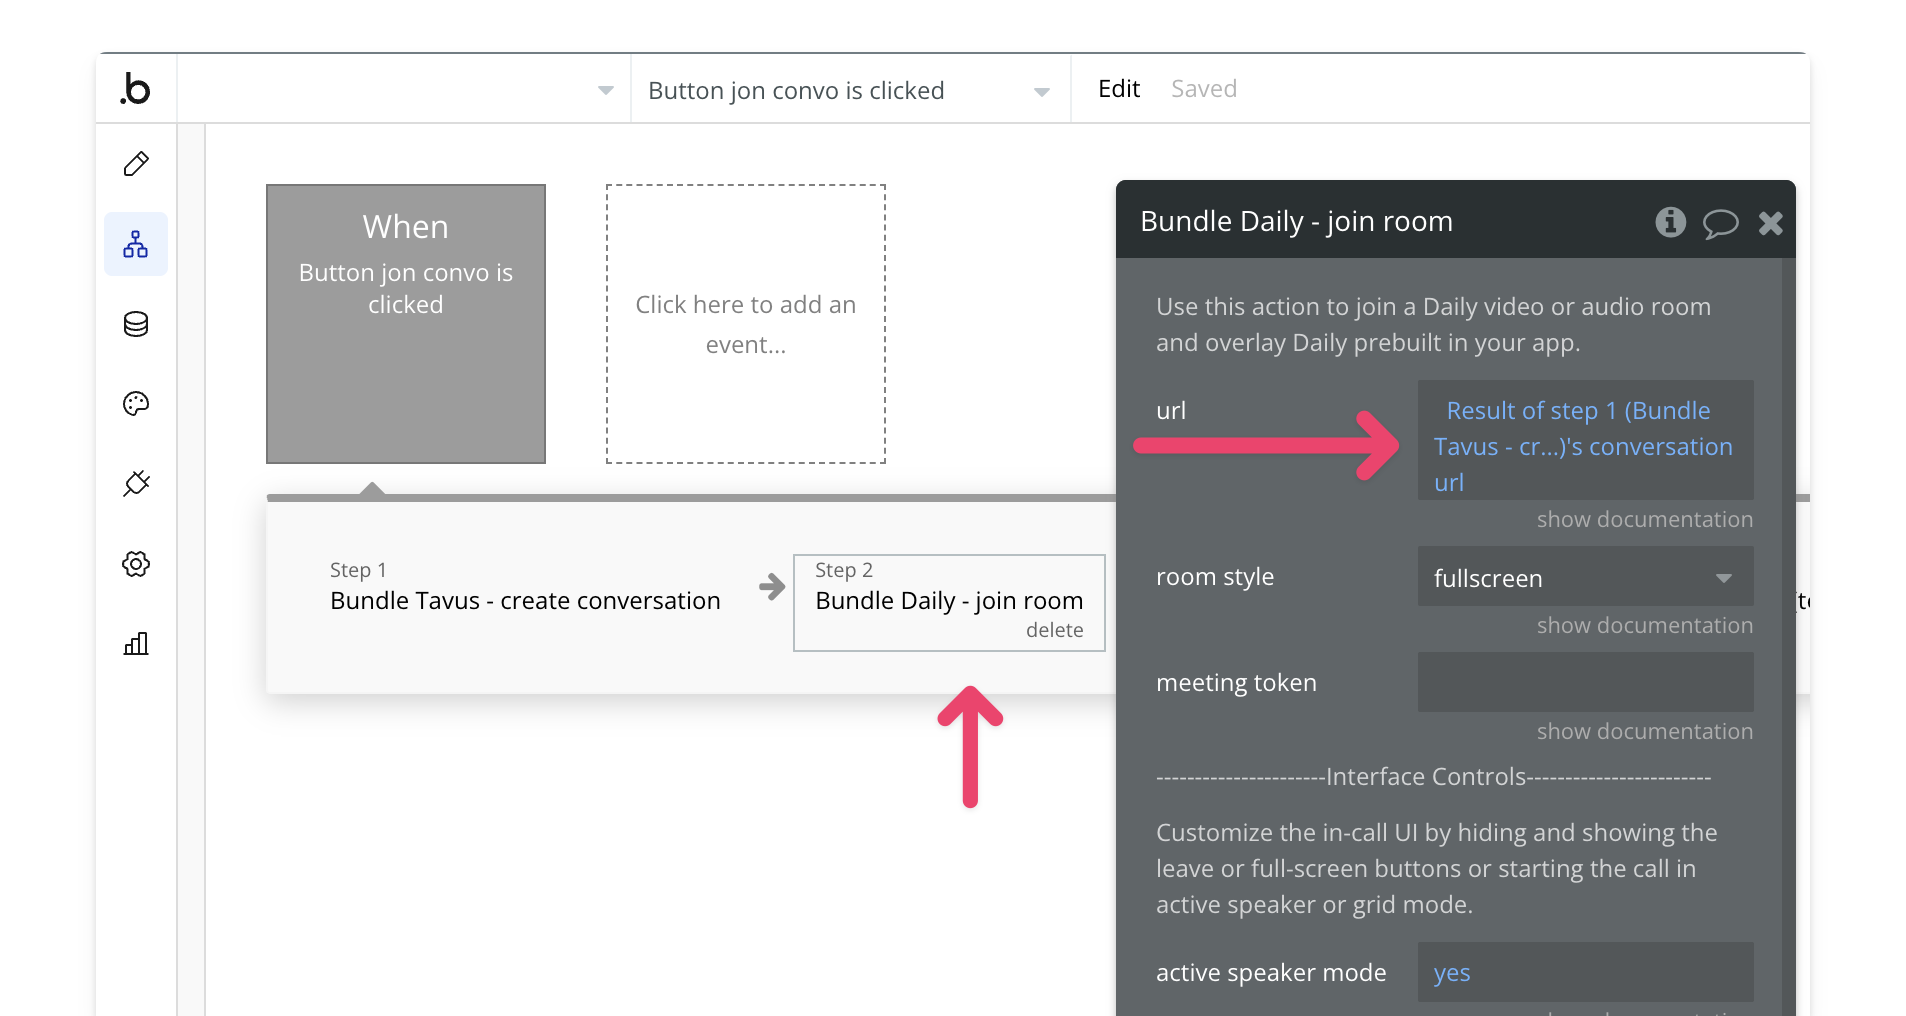Click the Bubble logo icon
The image size is (1906, 1016).
pos(136,89)
